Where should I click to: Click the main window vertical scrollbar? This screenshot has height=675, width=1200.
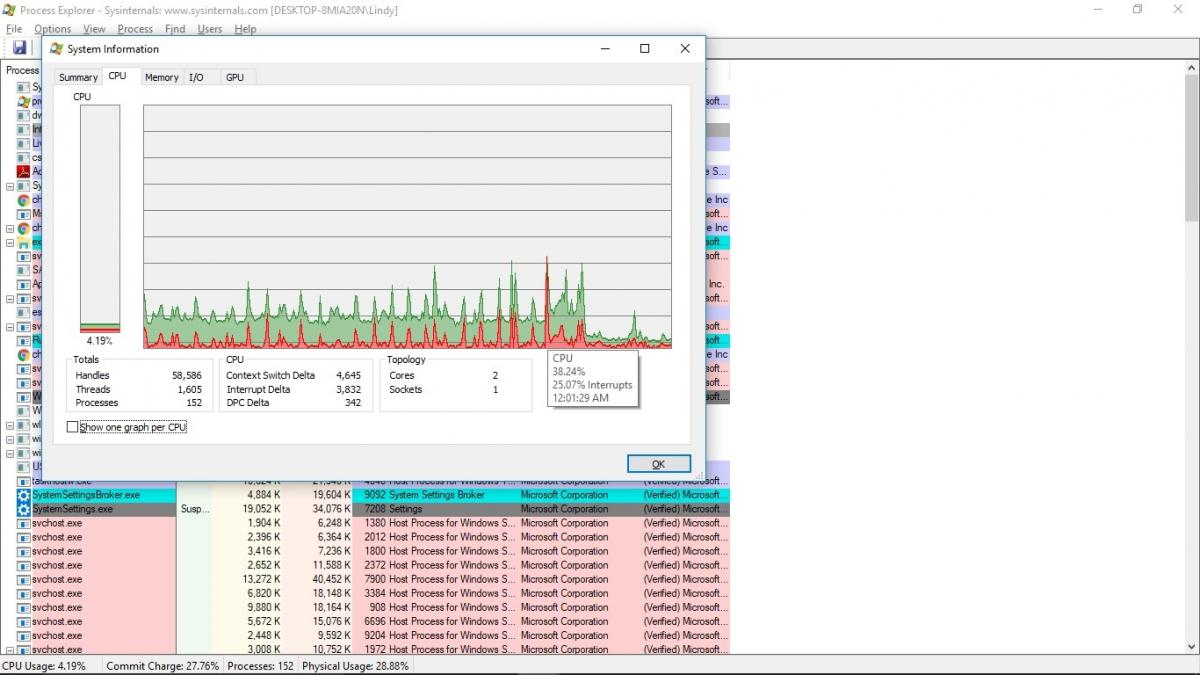1191,357
